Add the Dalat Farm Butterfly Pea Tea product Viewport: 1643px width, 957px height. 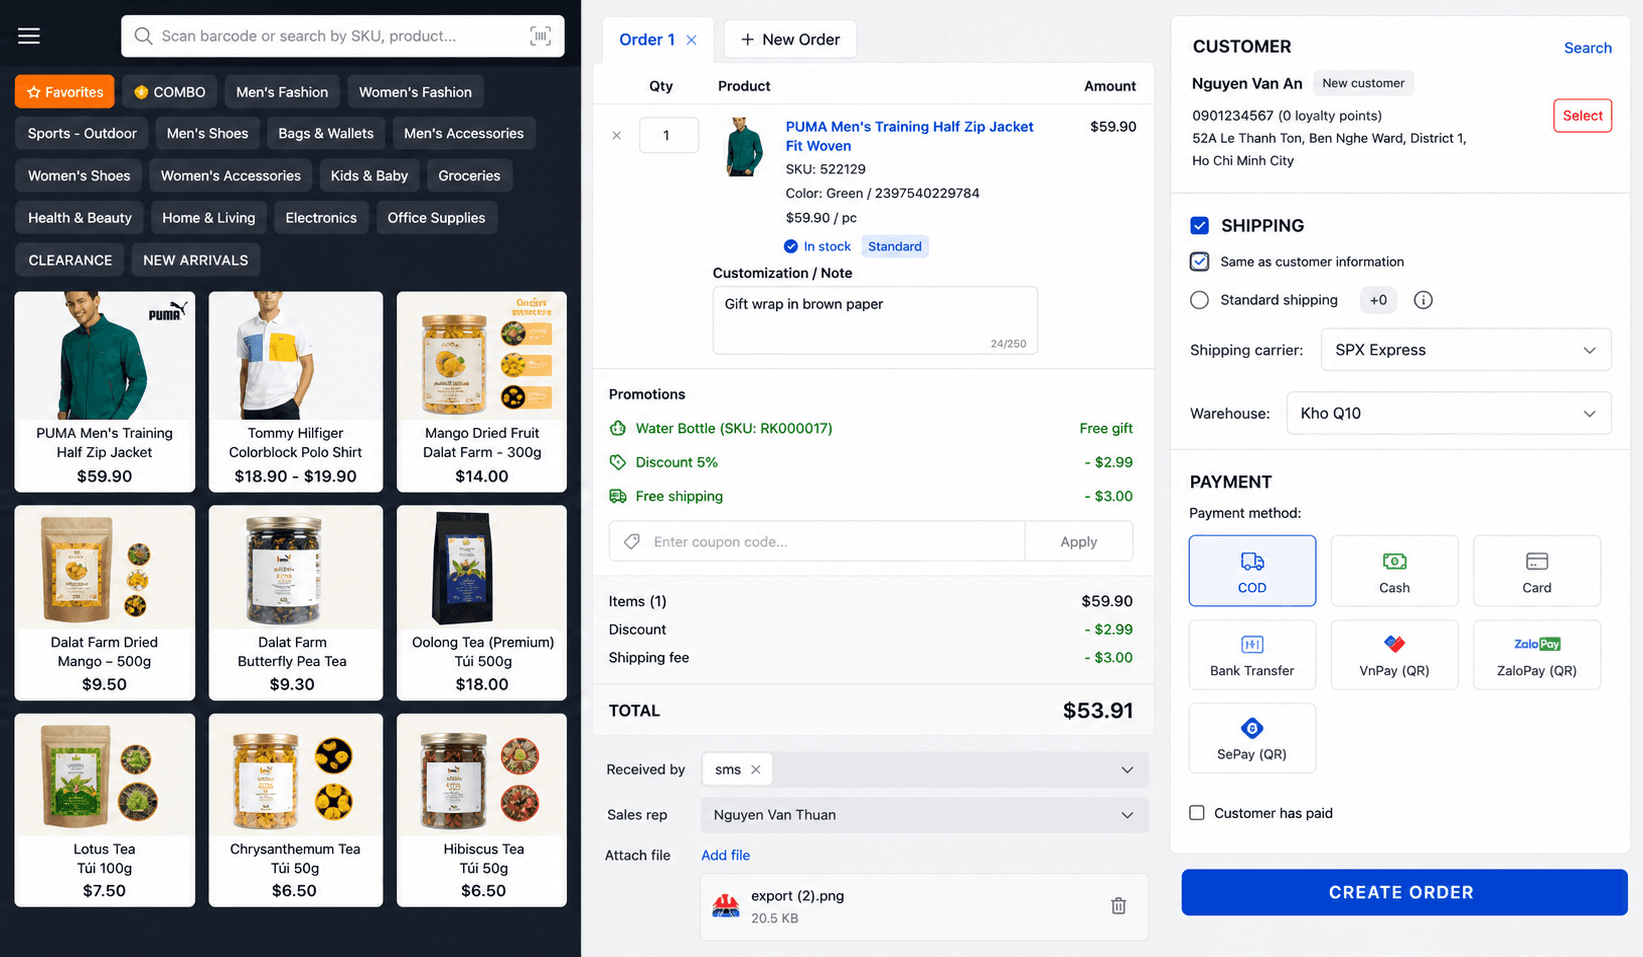(x=296, y=602)
